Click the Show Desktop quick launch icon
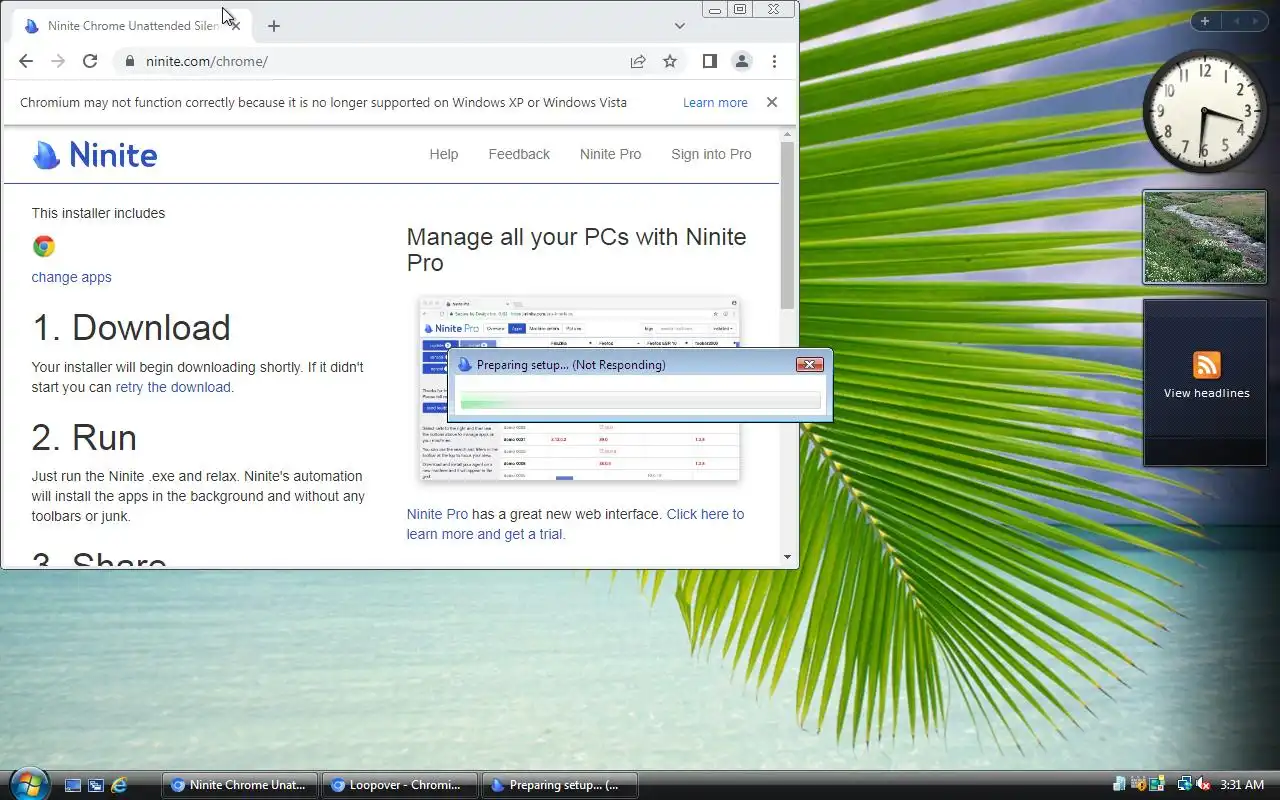Viewport: 1280px width, 800px height. point(73,785)
